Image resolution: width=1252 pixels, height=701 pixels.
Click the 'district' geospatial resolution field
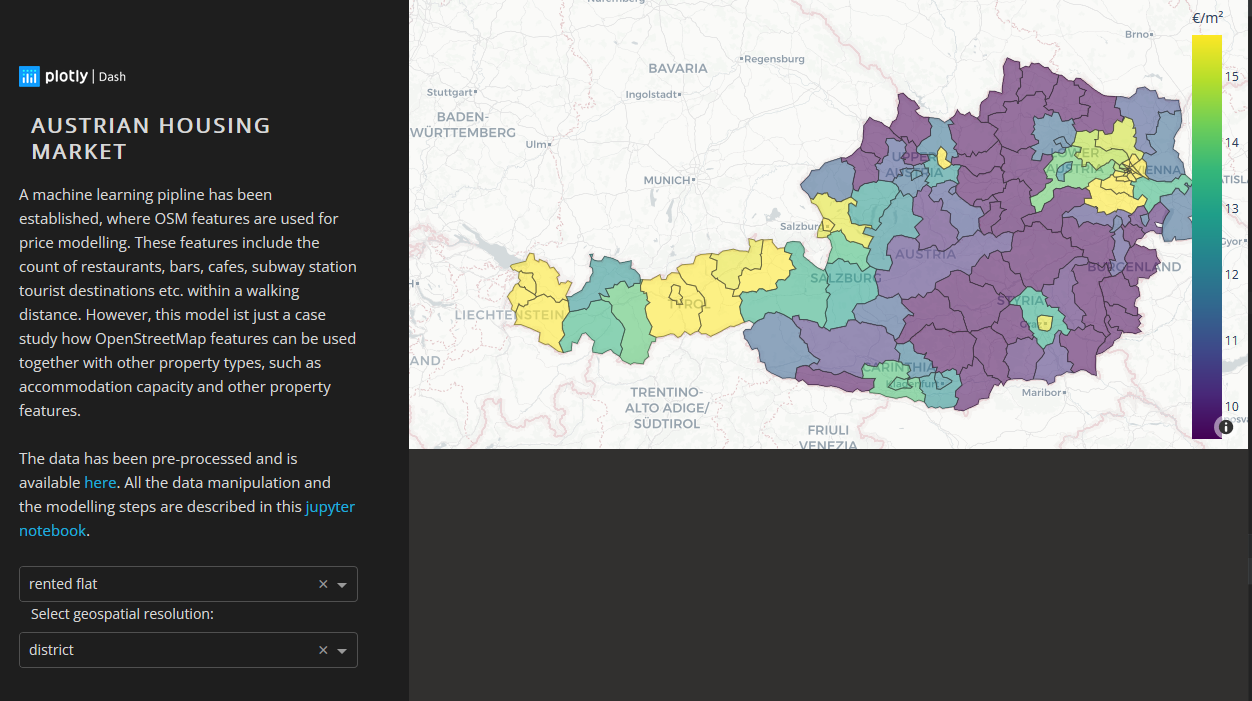[x=188, y=650]
